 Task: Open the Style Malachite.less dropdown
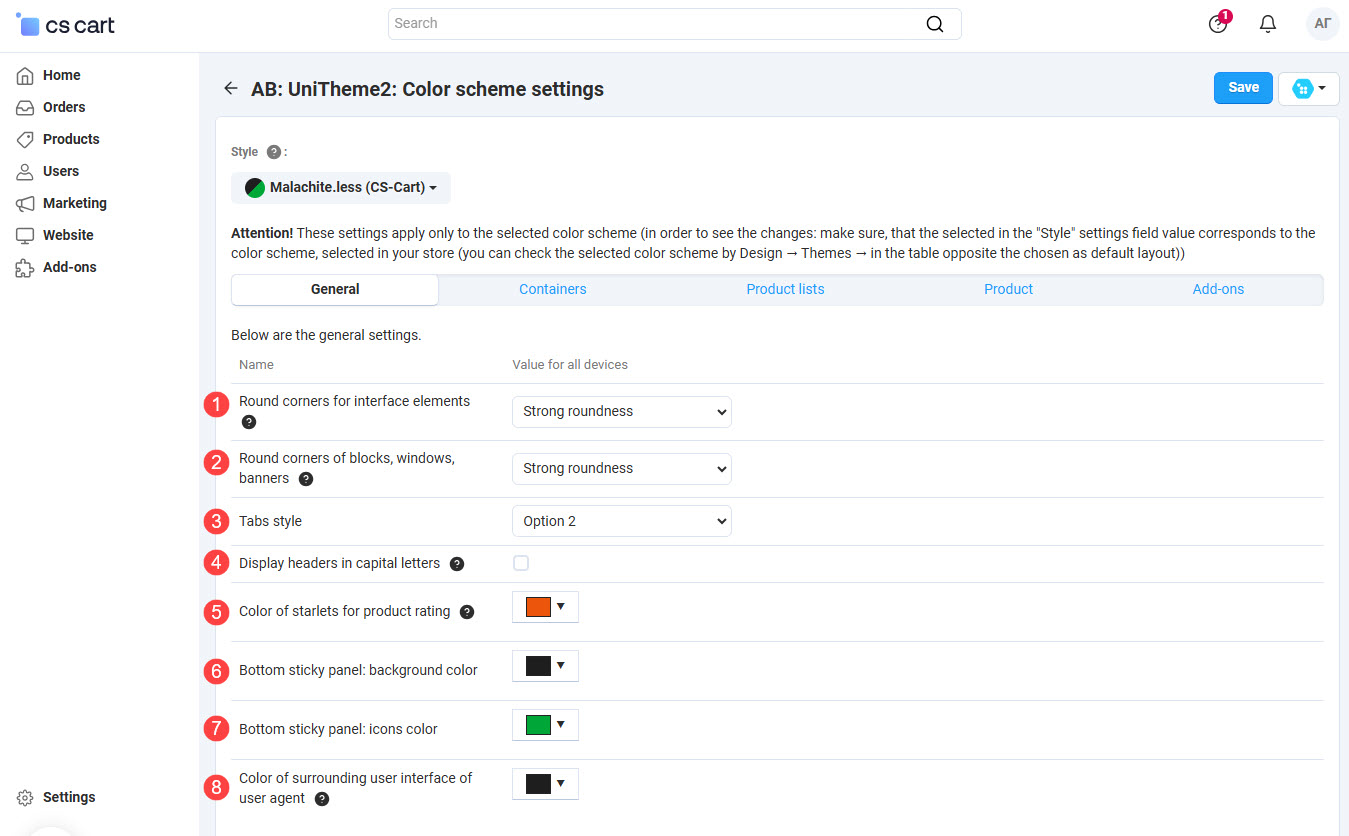(341, 187)
